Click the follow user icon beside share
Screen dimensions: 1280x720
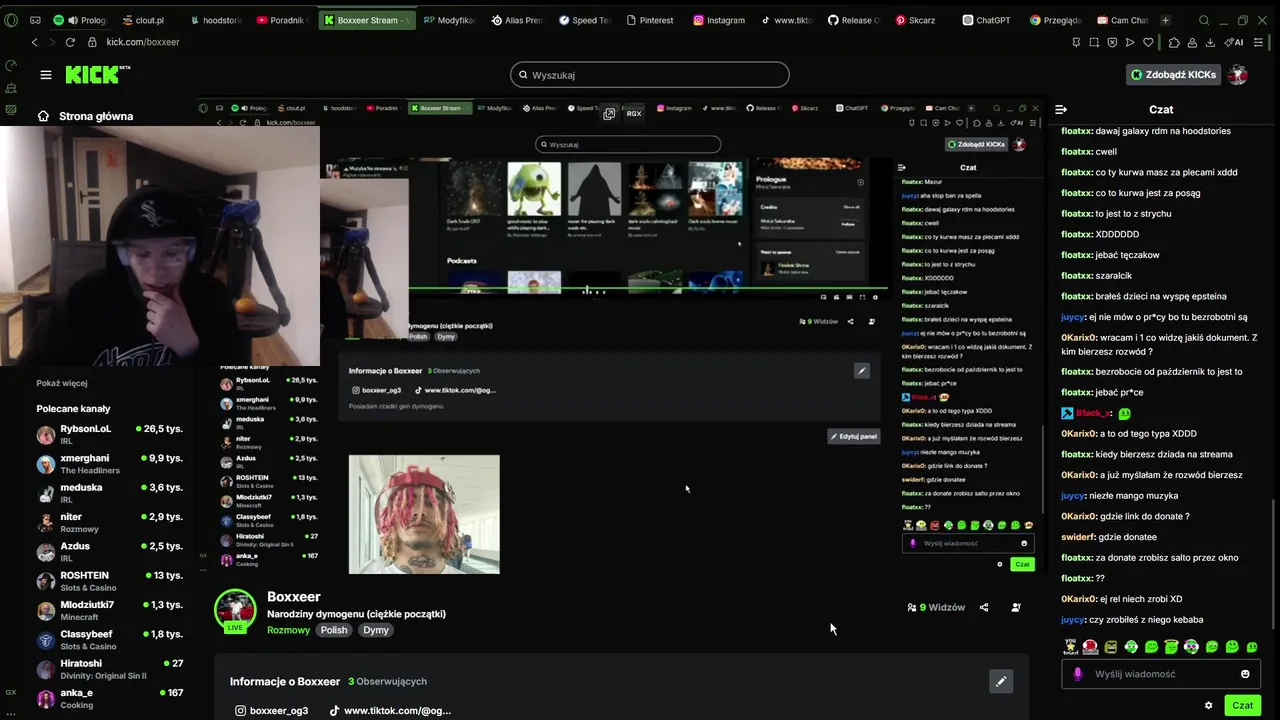click(x=1016, y=607)
